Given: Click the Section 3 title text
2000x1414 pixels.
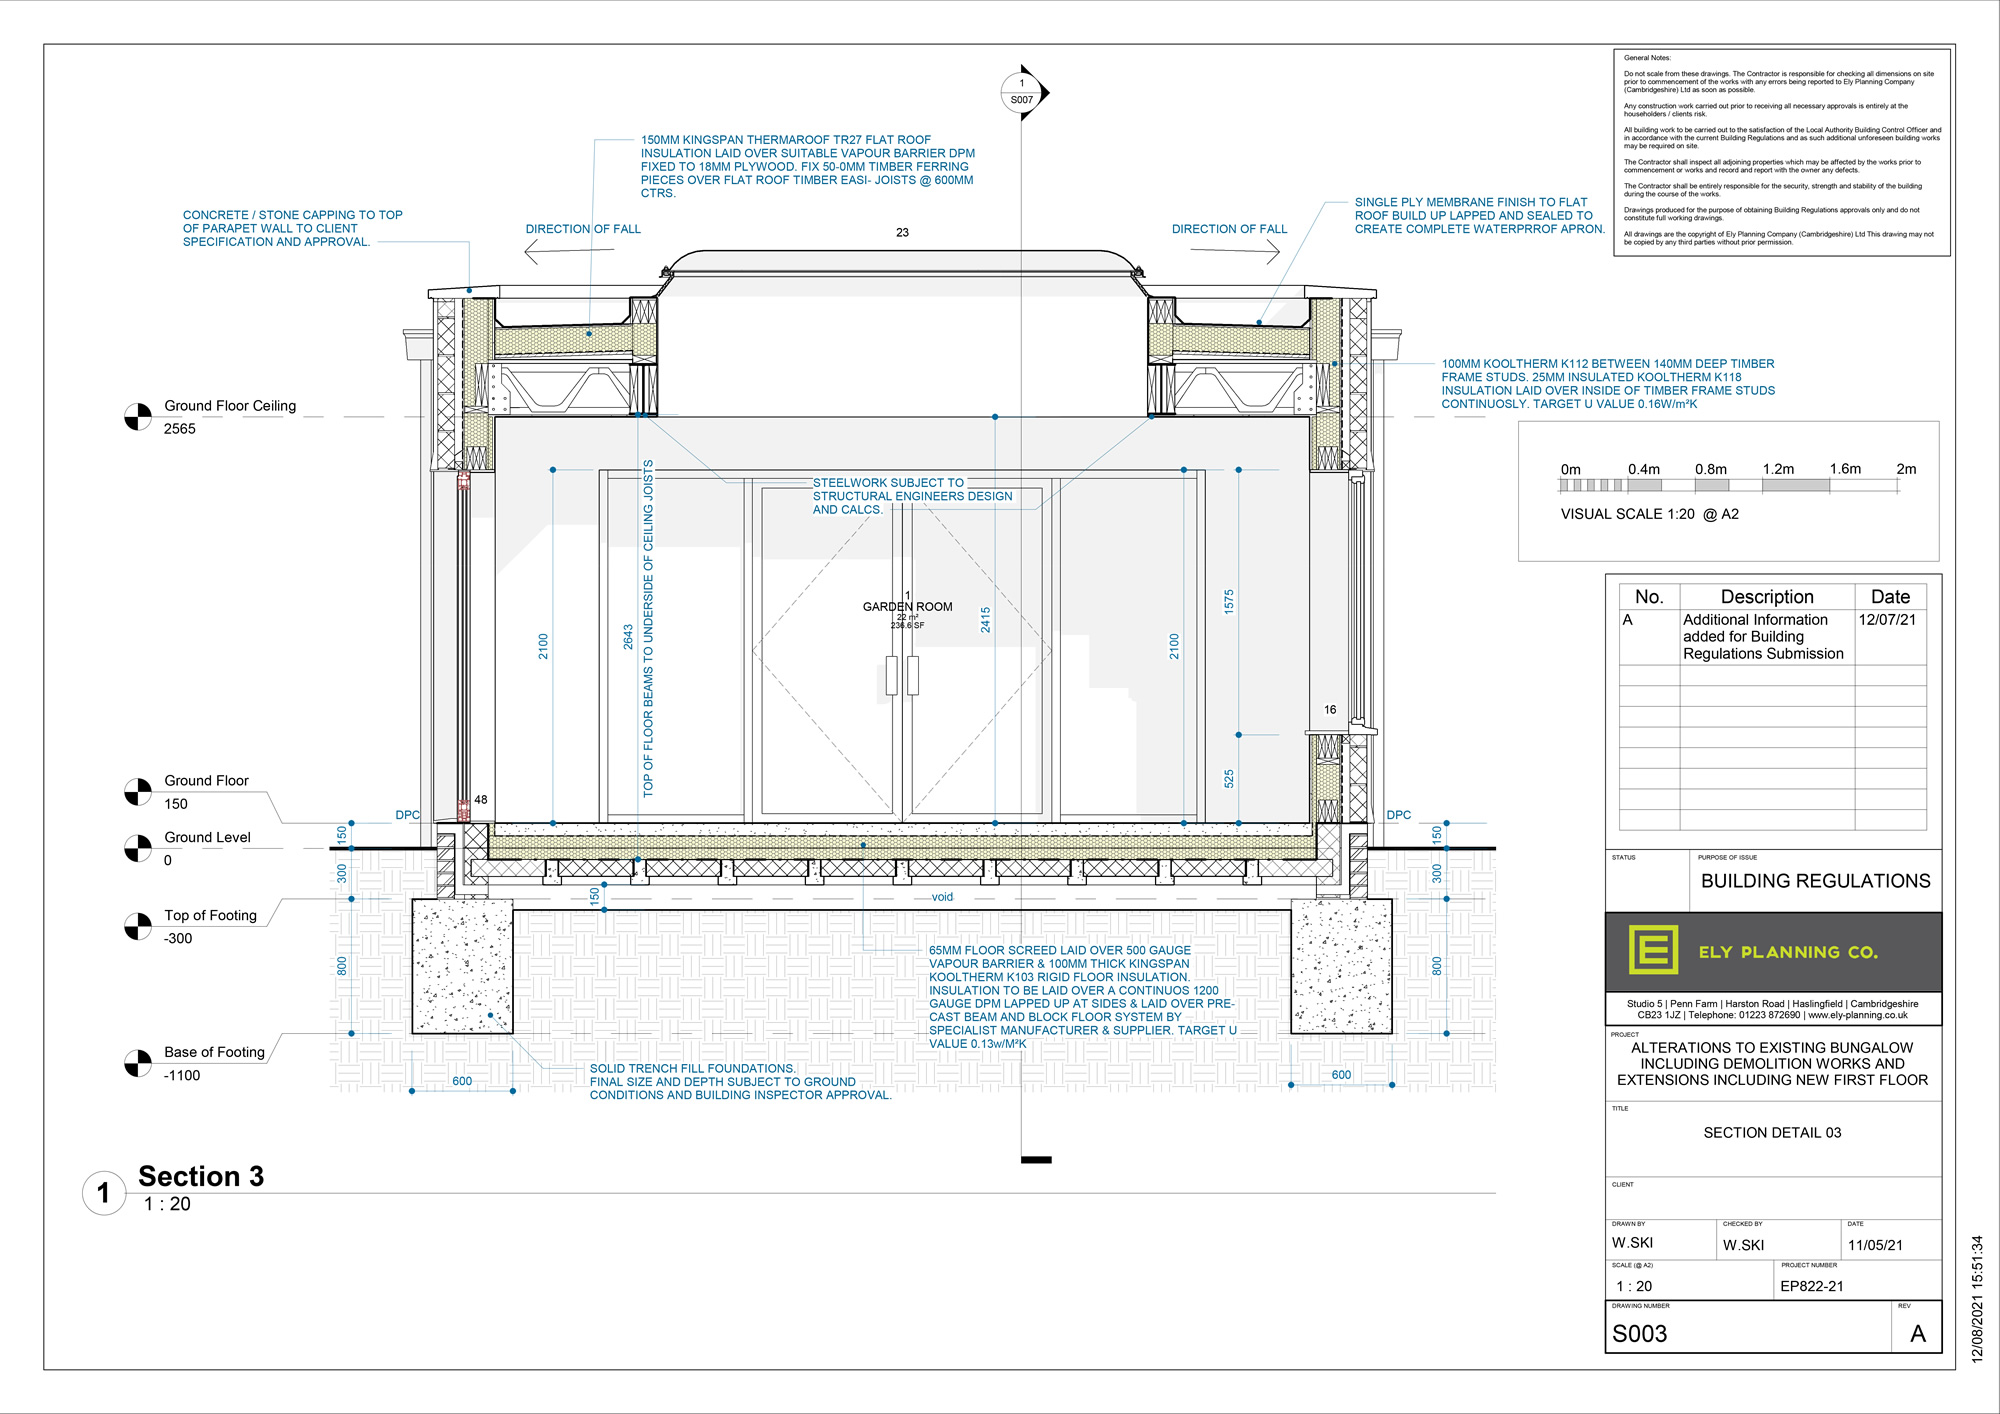Looking at the screenshot, I should tap(201, 1176).
